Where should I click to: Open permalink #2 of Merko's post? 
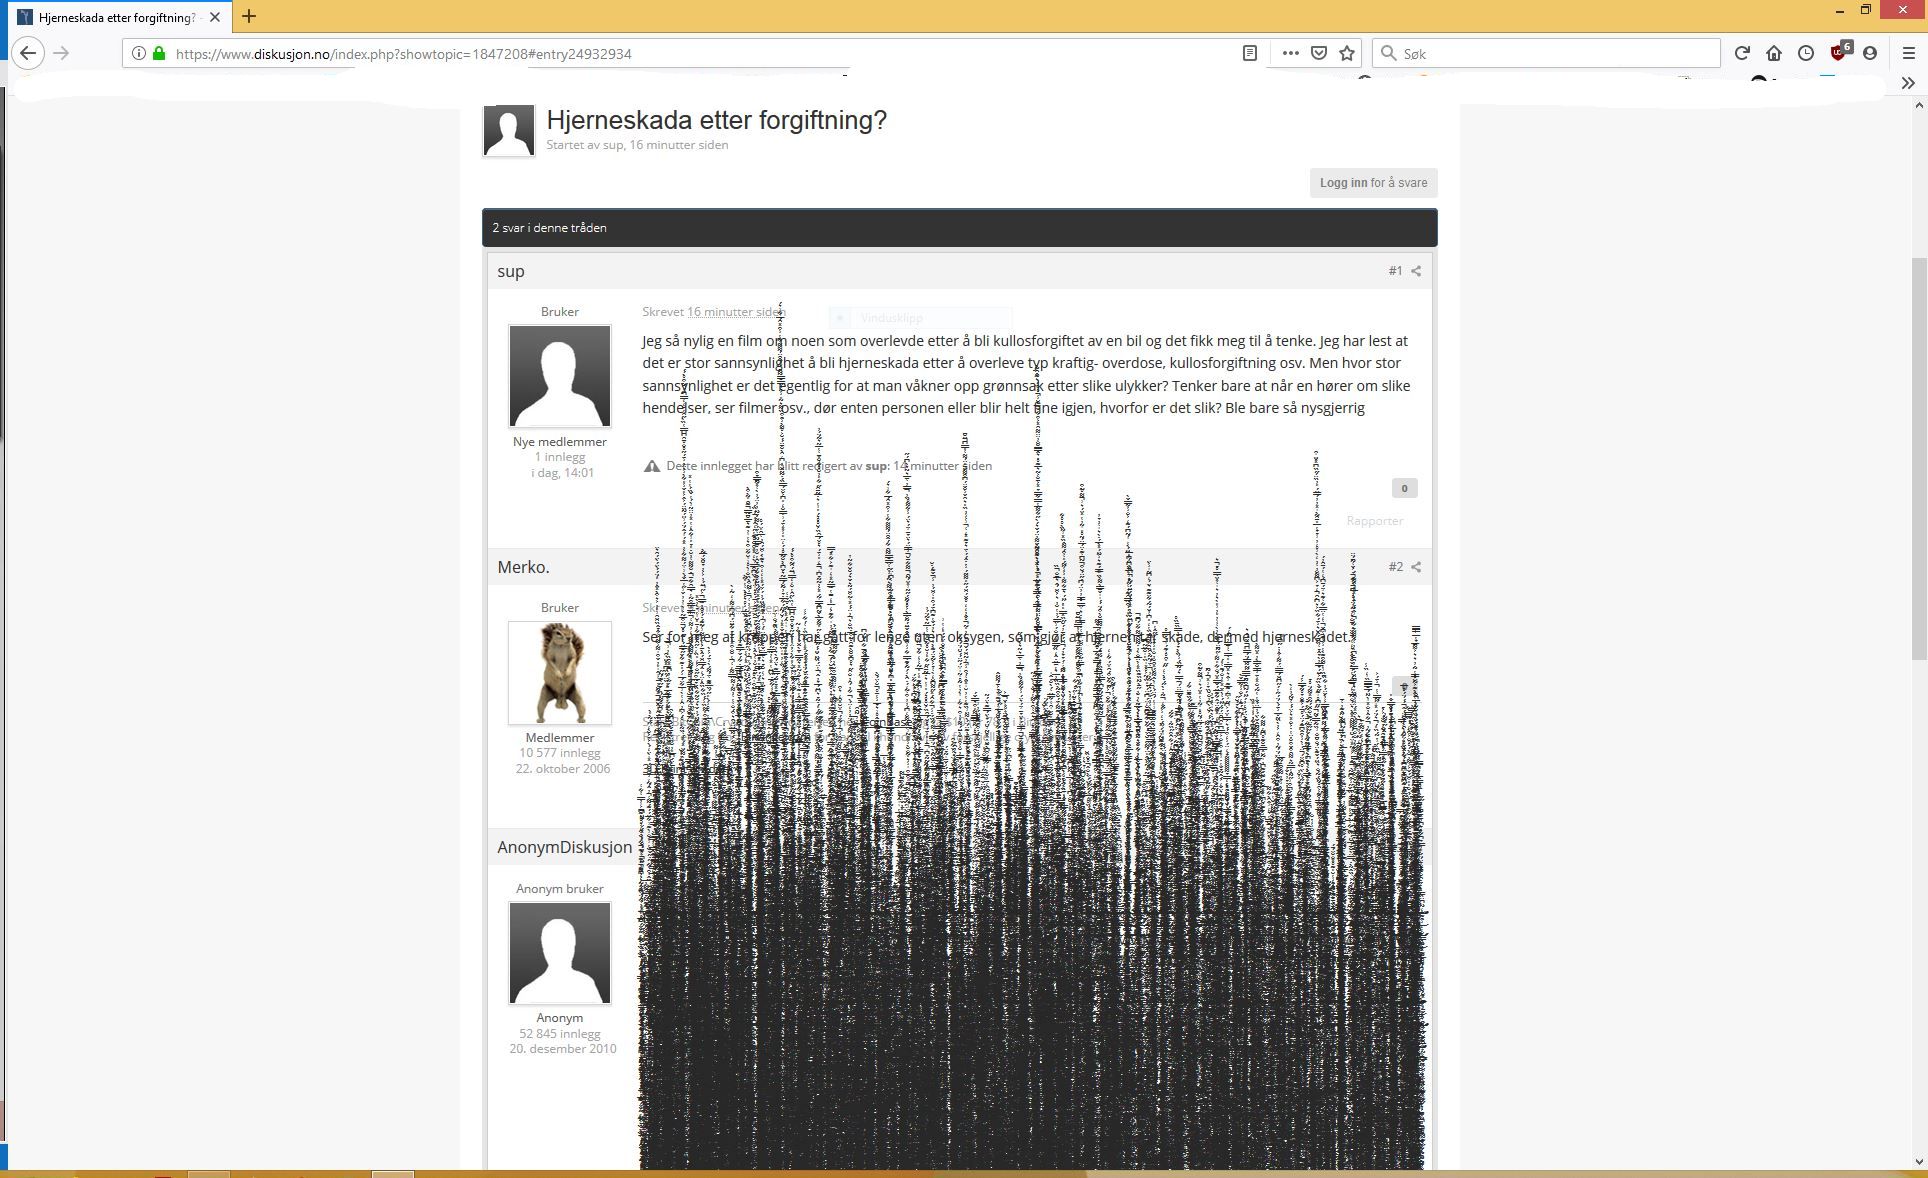(1395, 567)
